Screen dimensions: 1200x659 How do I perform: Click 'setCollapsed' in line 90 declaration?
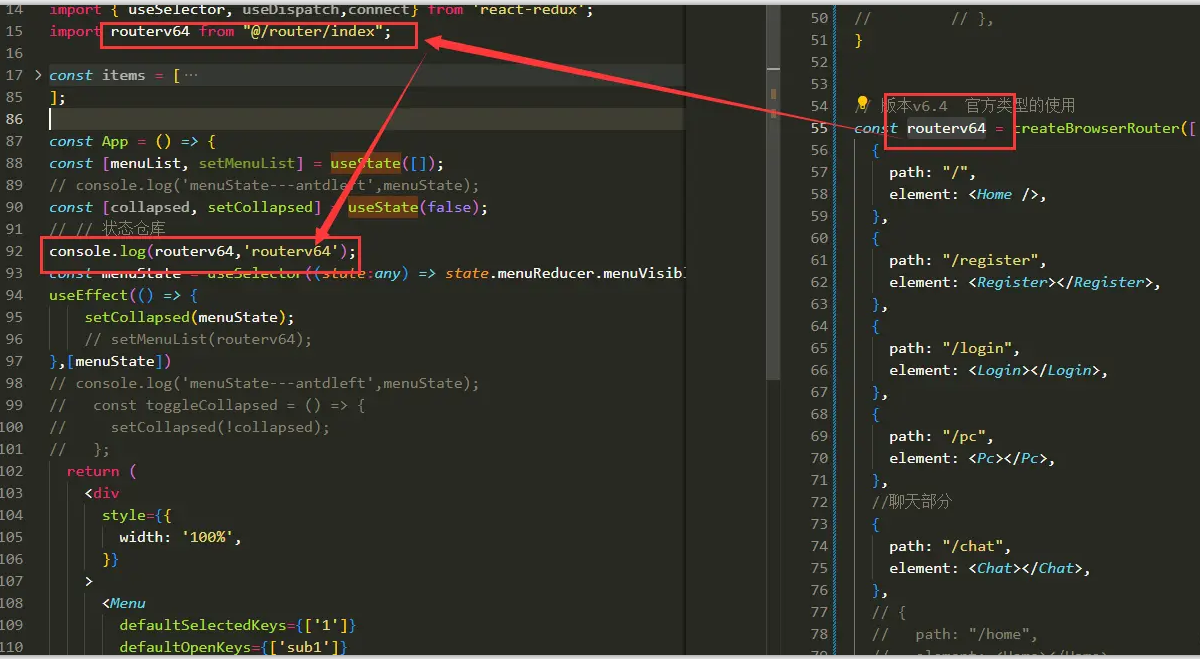click(x=260, y=207)
